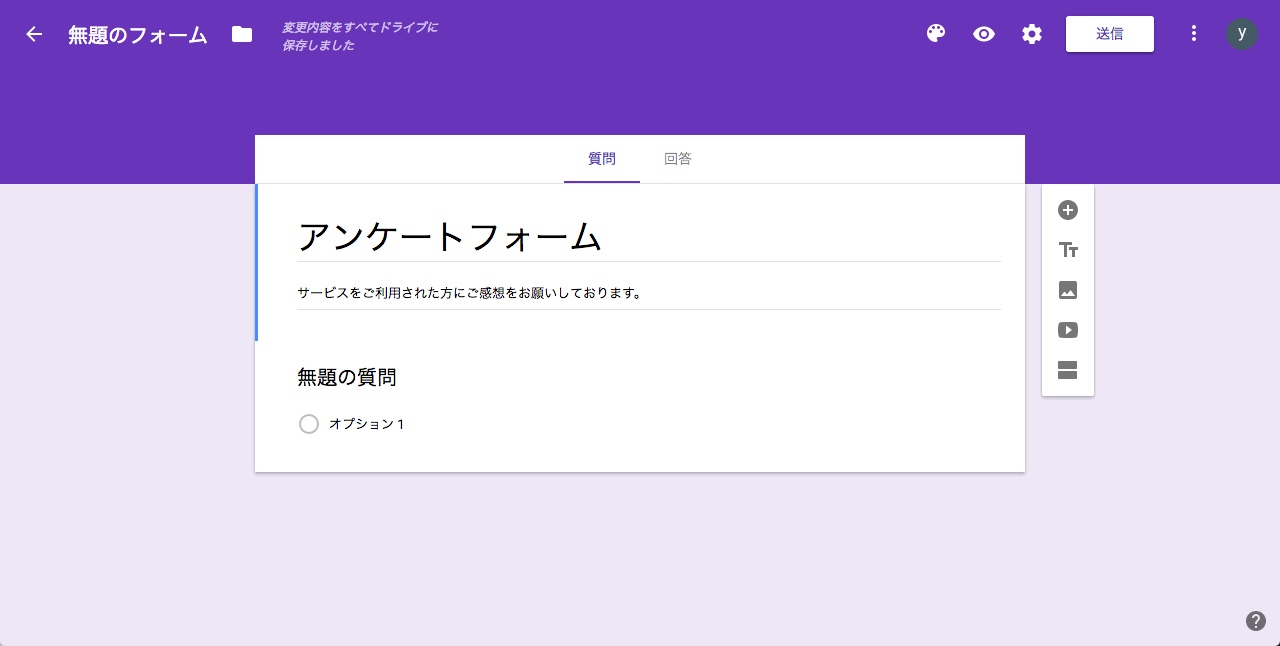1280x646 pixels.
Task: Click the 送信 button
Action: [1110, 34]
